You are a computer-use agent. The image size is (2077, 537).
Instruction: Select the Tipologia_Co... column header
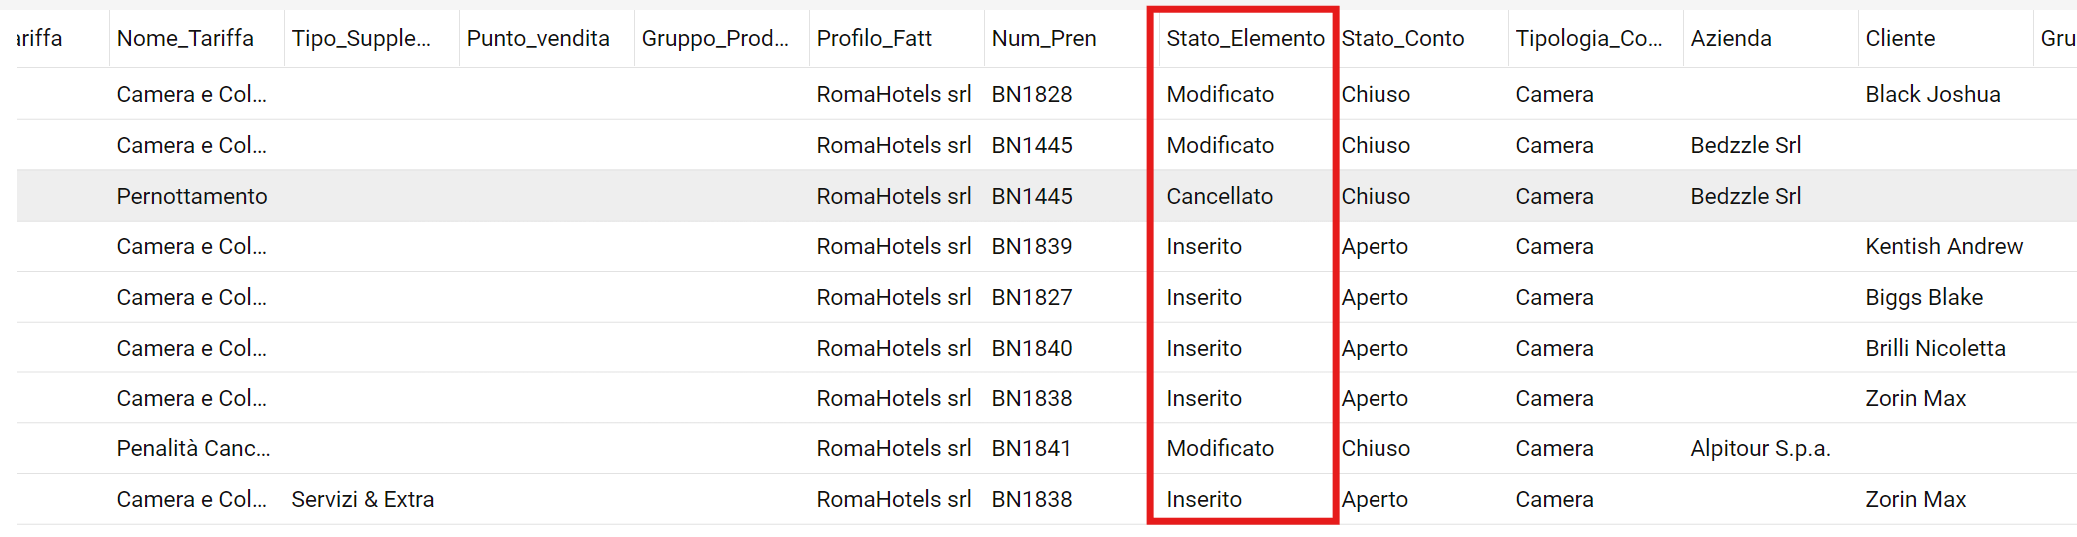(1588, 39)
